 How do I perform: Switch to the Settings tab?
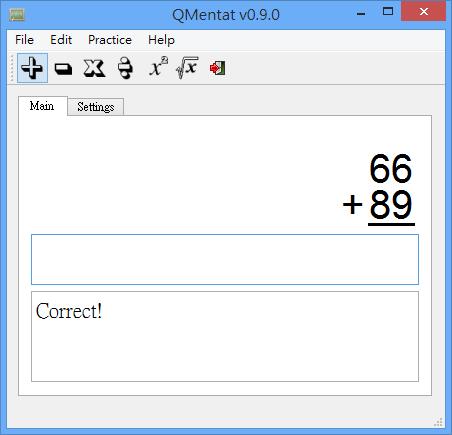(96, 107)
